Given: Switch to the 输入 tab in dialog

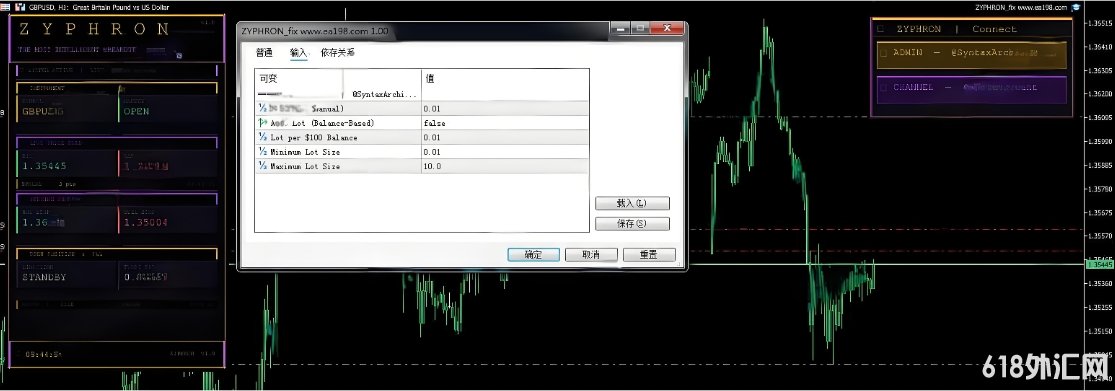Looking at the screenshot, I should pos(299,53).
